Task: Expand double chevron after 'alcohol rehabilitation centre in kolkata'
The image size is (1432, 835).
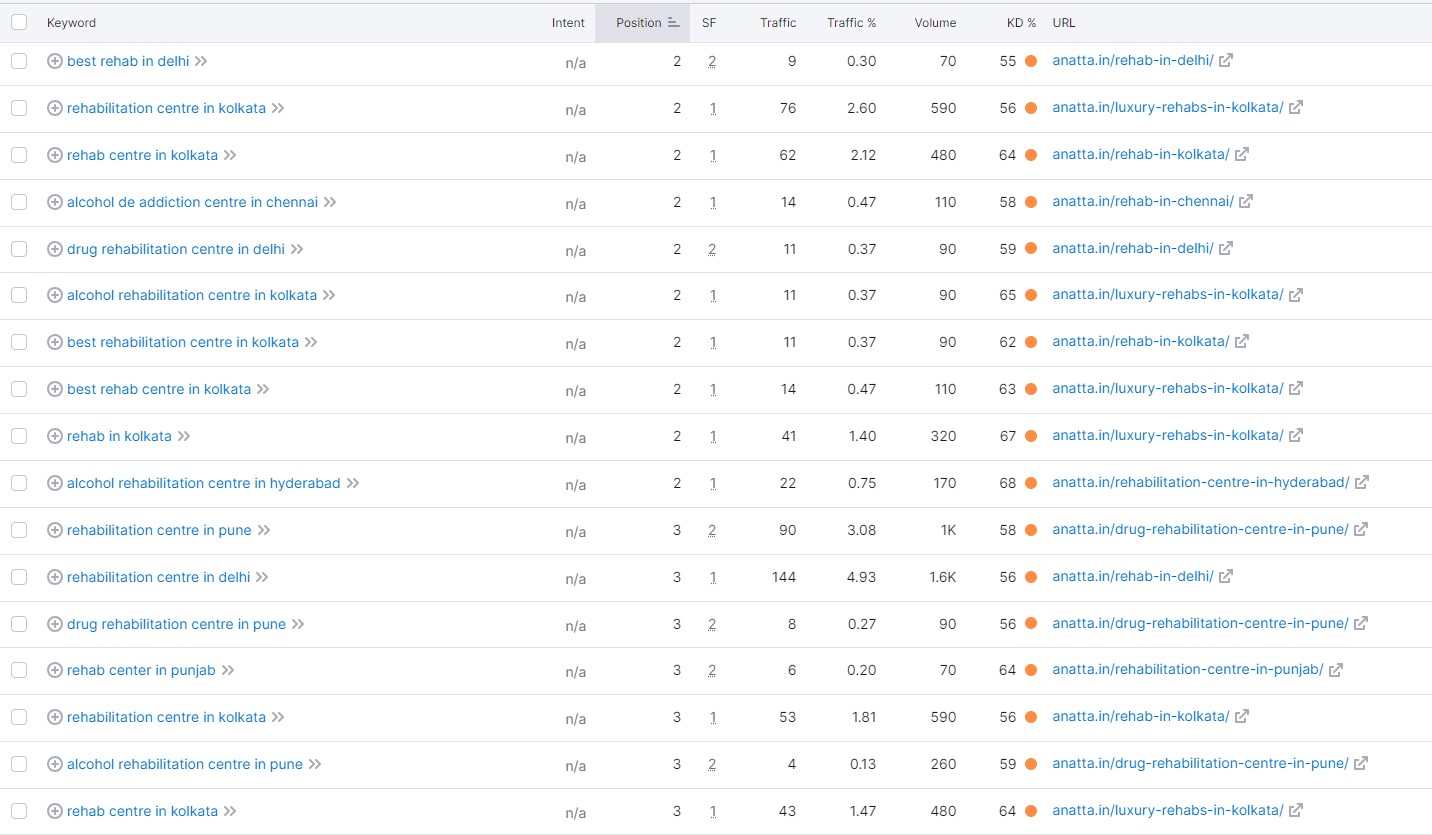Action: click(329, 295)
